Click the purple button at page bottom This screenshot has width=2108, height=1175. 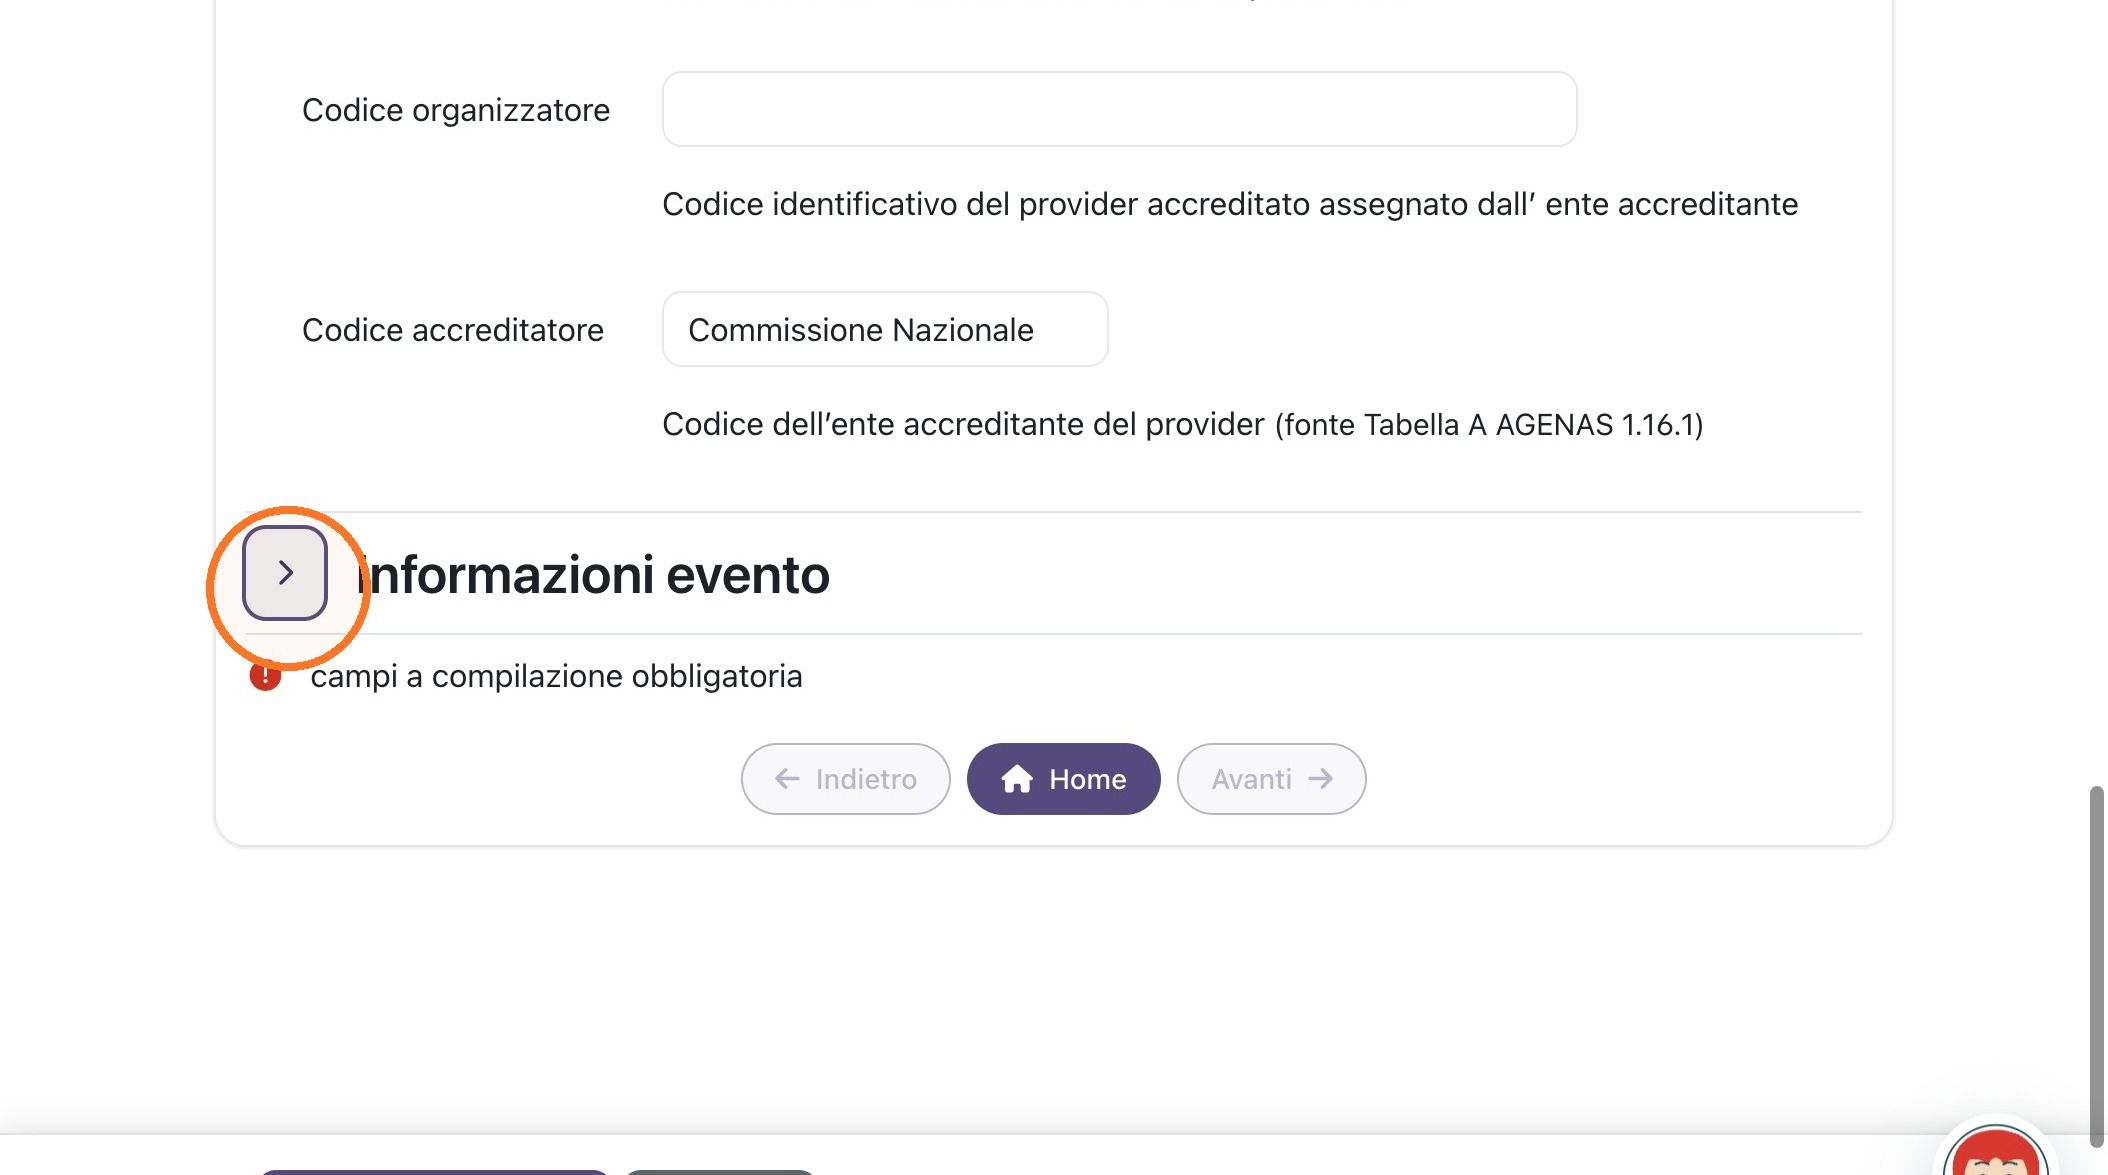[433, 1172]
